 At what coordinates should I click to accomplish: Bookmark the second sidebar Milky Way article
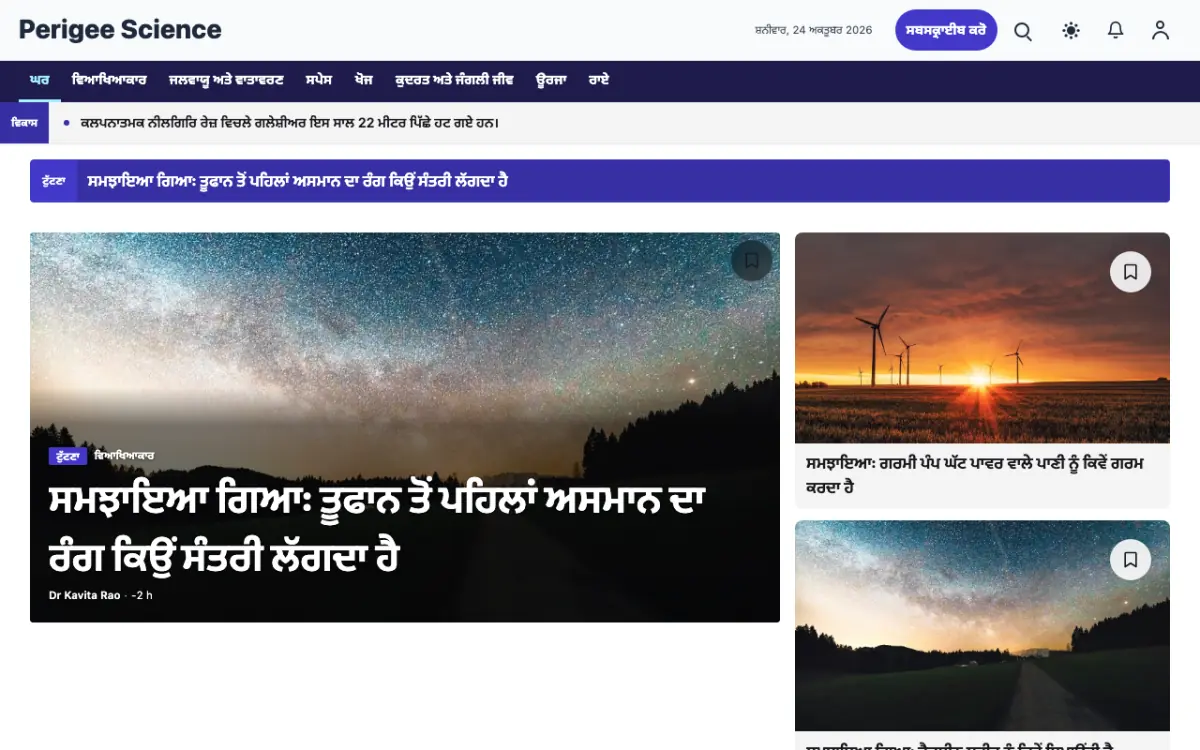pos(1130,560)
